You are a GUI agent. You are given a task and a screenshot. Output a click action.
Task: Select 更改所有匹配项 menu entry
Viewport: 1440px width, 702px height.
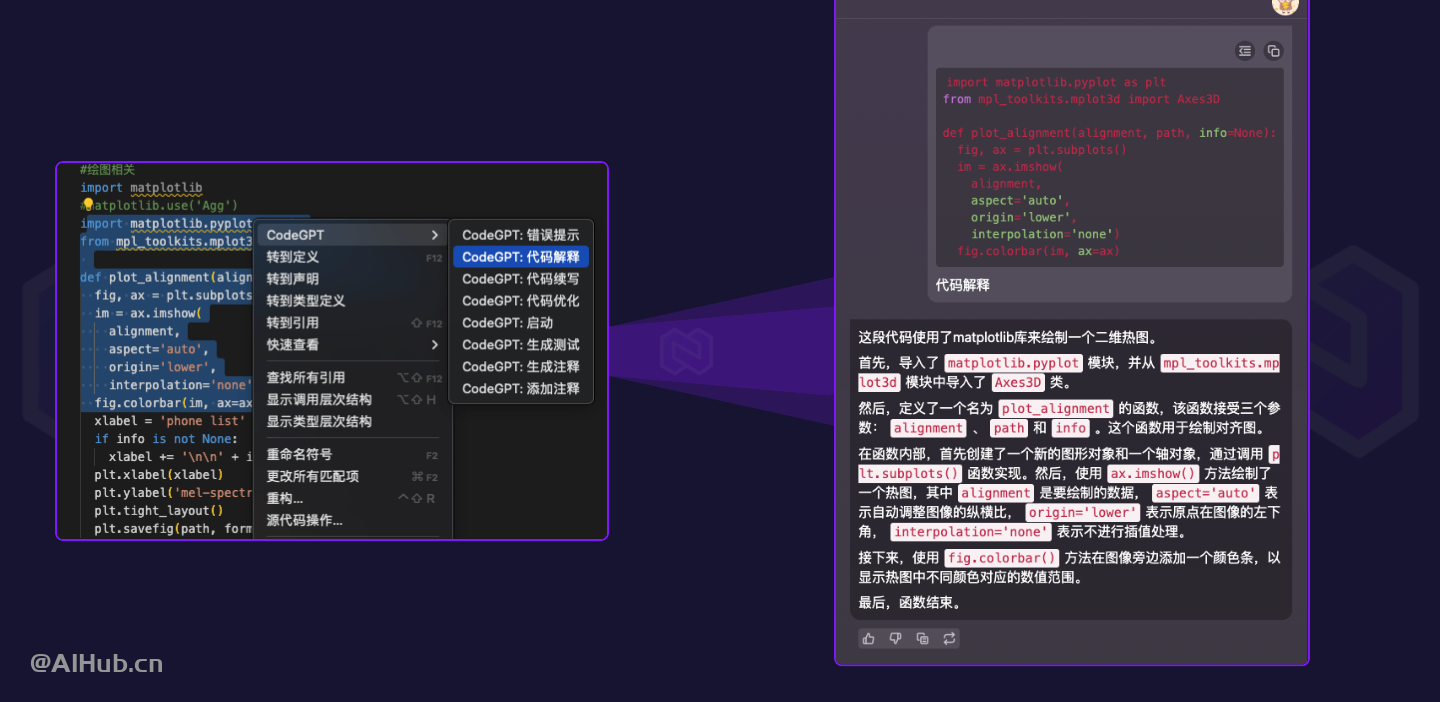point(352,477)
